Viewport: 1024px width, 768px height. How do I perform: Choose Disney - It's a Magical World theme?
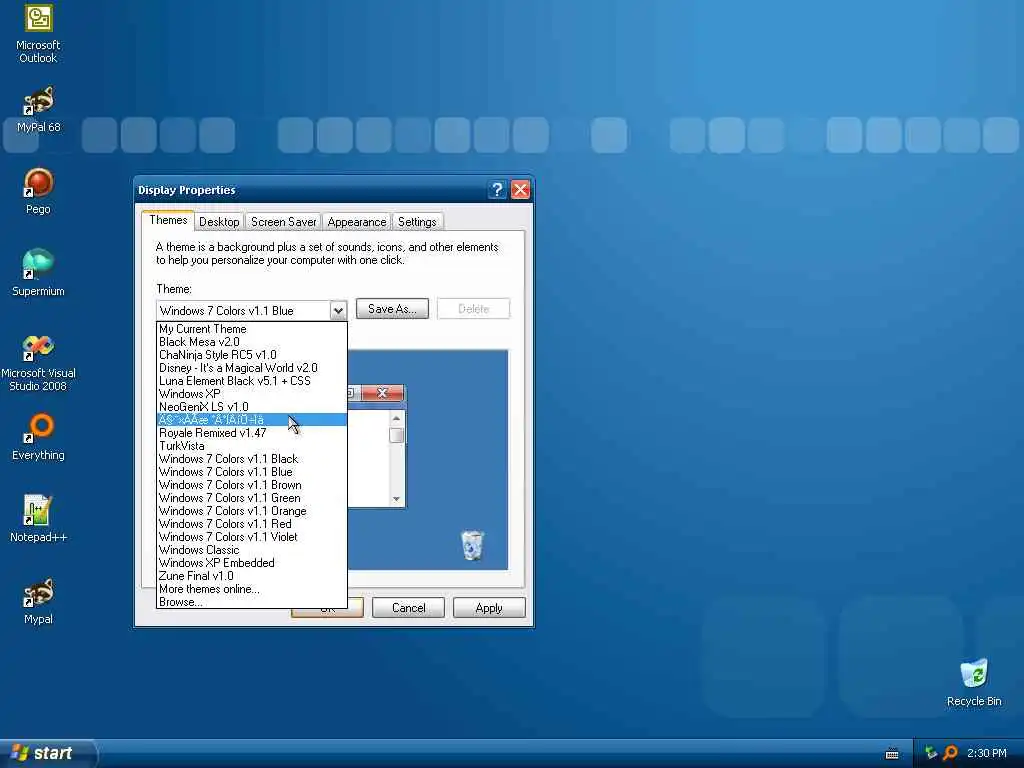(x=251, y=368)
